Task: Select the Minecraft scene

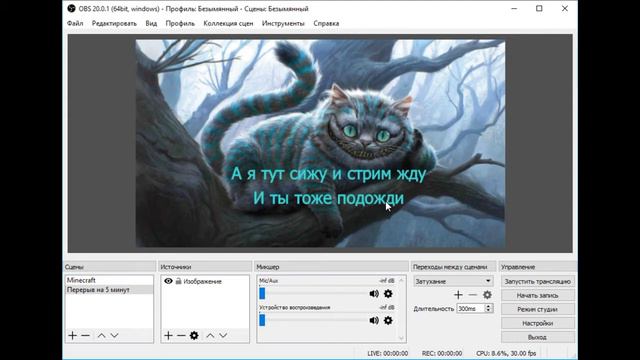Action: pos(109,280)
